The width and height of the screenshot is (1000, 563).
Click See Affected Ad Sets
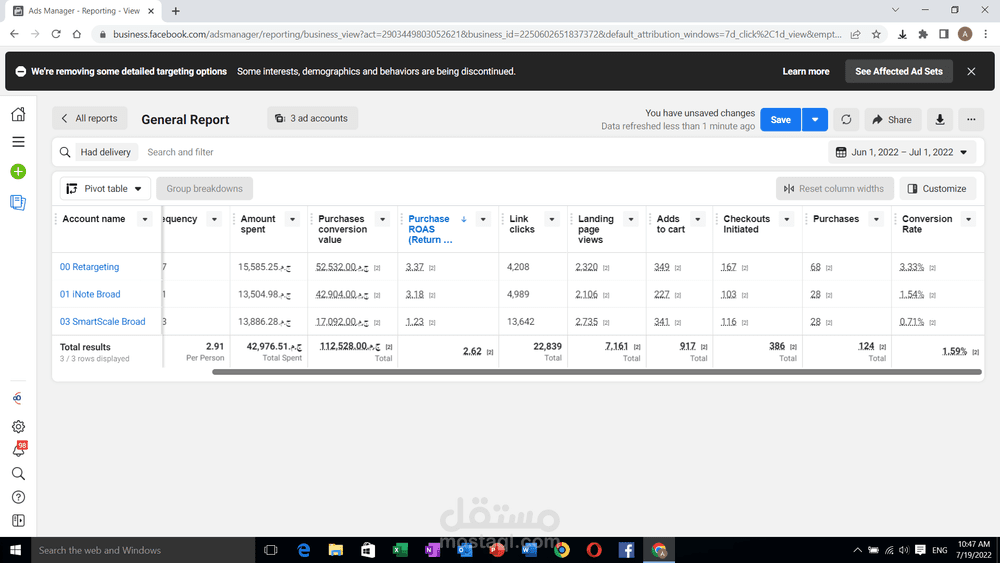[x=899, y=71]
